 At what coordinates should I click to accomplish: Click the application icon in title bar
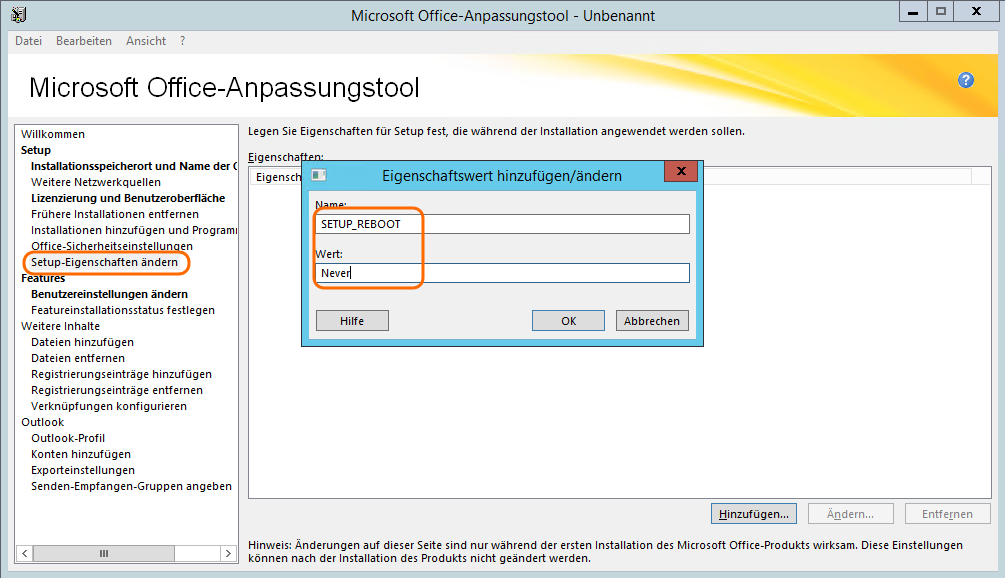tap(19, 15)
